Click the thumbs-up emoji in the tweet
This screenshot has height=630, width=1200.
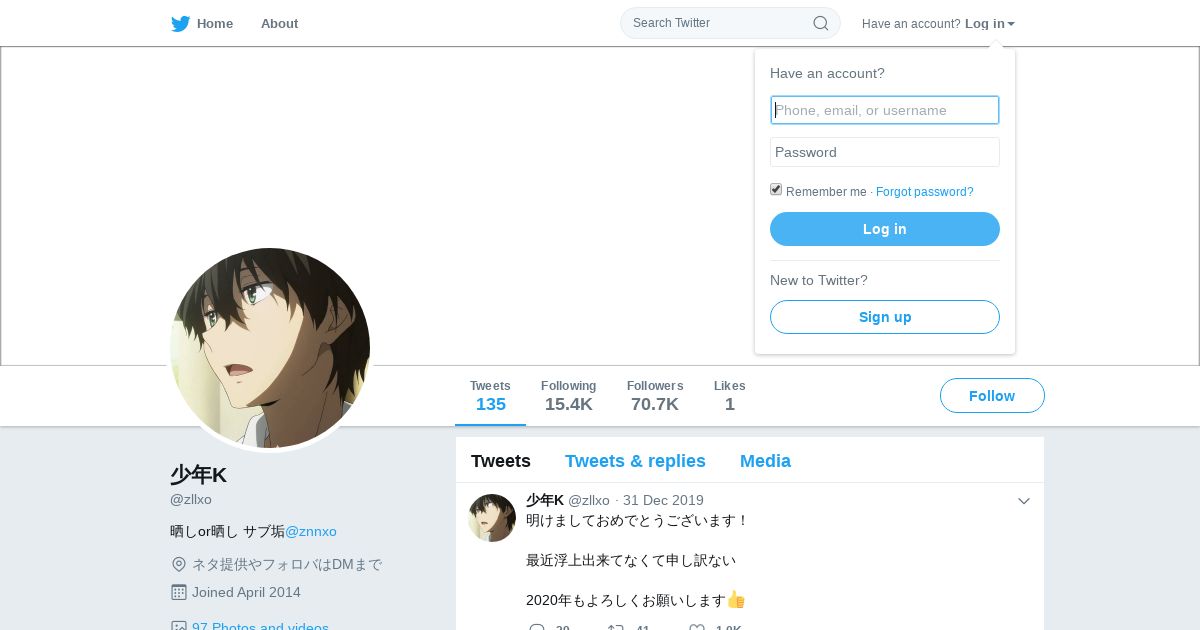736,600
